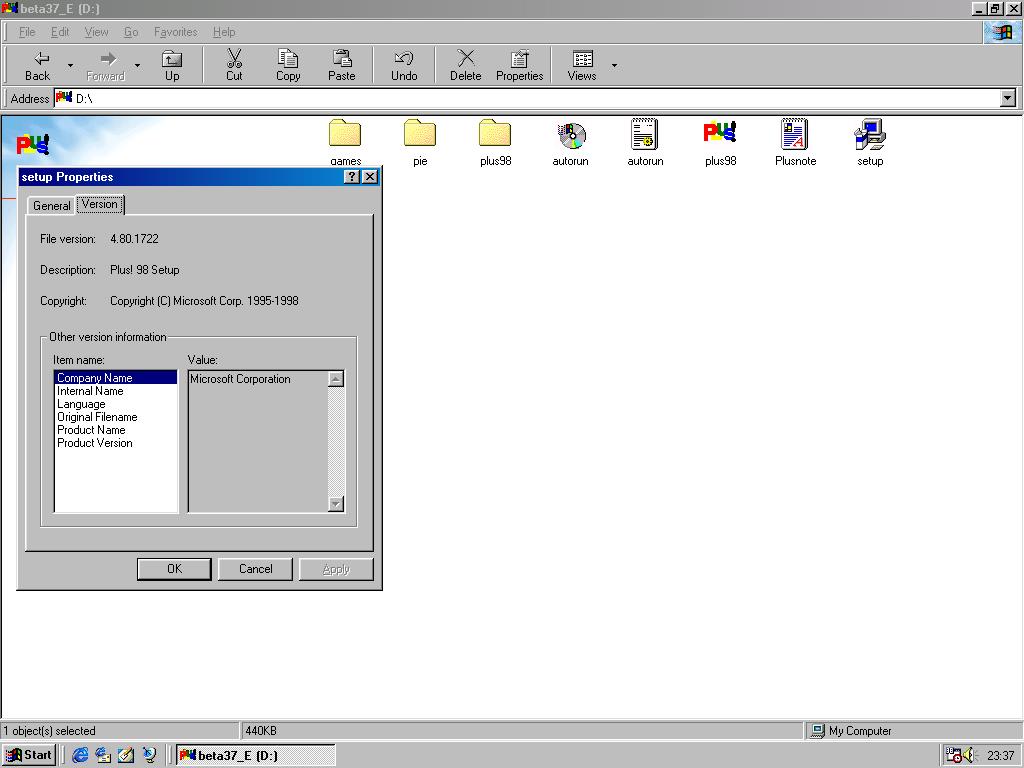This screenshot has height=768, width=1024.
Task: Click the Apply button
Action: 336,569
